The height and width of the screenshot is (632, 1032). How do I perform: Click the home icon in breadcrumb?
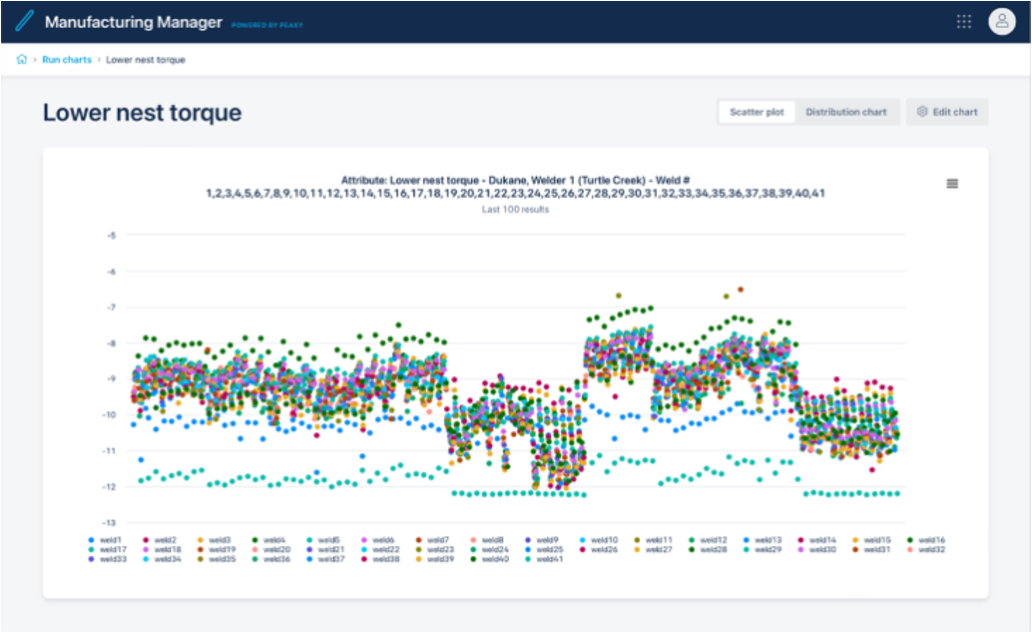(x=21, y=60)
